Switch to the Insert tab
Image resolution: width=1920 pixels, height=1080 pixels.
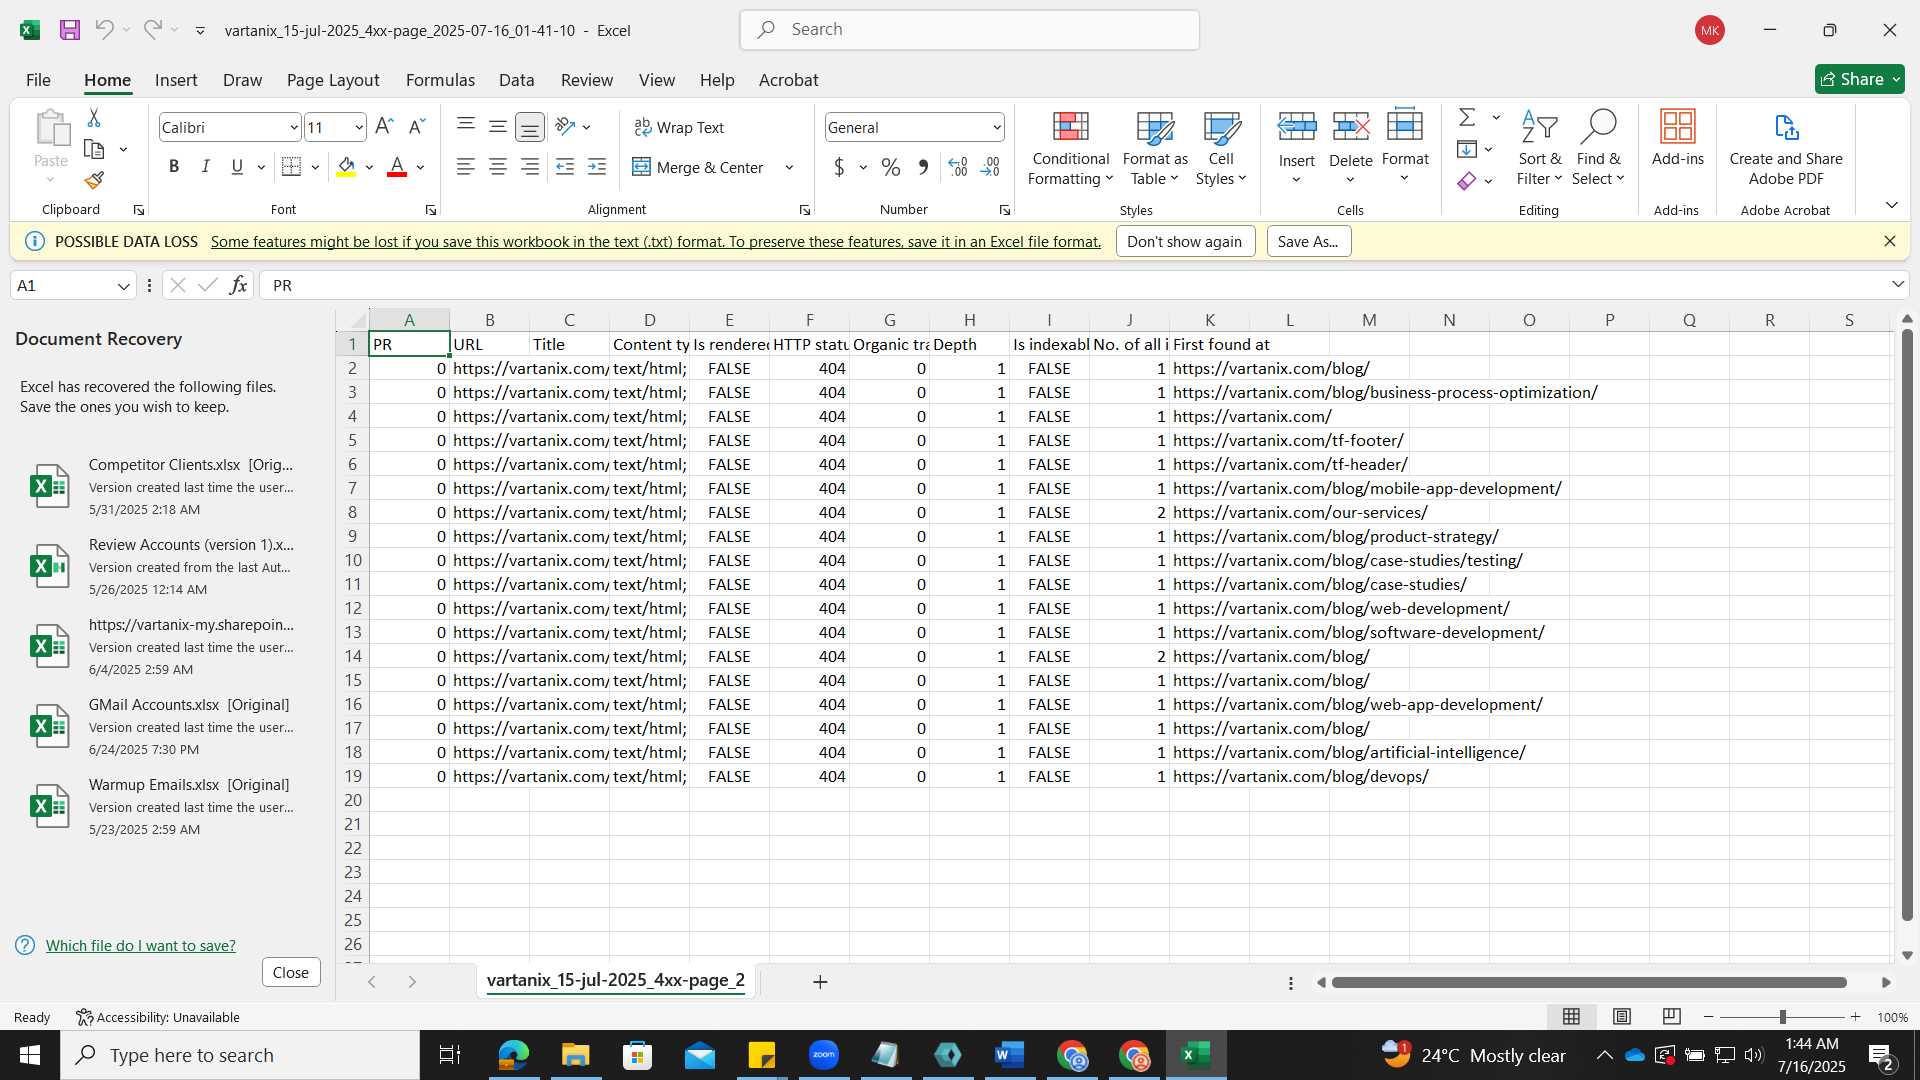pos(176,80)
